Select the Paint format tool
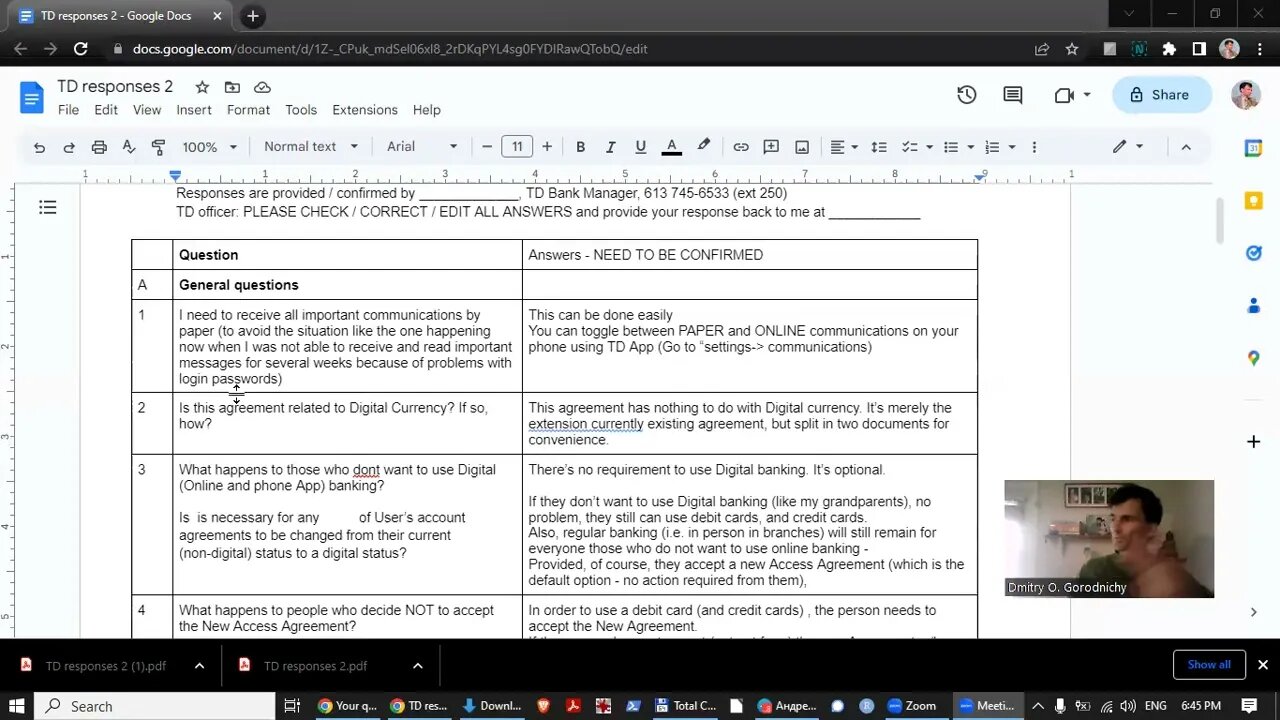 pyautogui.click(x=158, y=147)
